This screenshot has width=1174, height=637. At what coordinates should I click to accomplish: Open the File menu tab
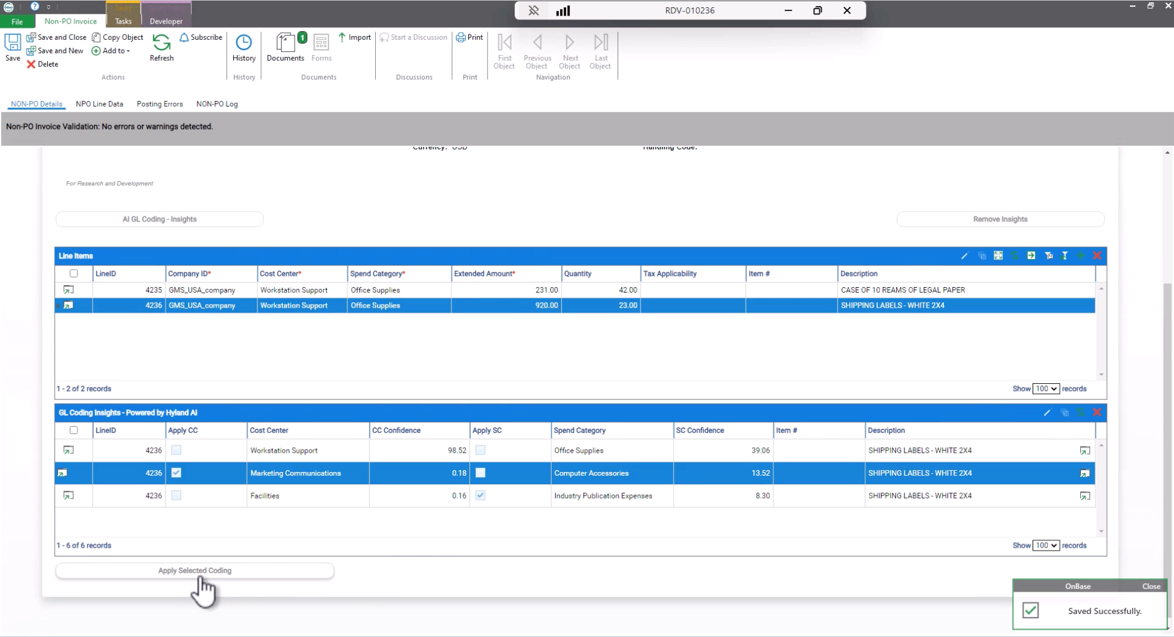(17, 22)
